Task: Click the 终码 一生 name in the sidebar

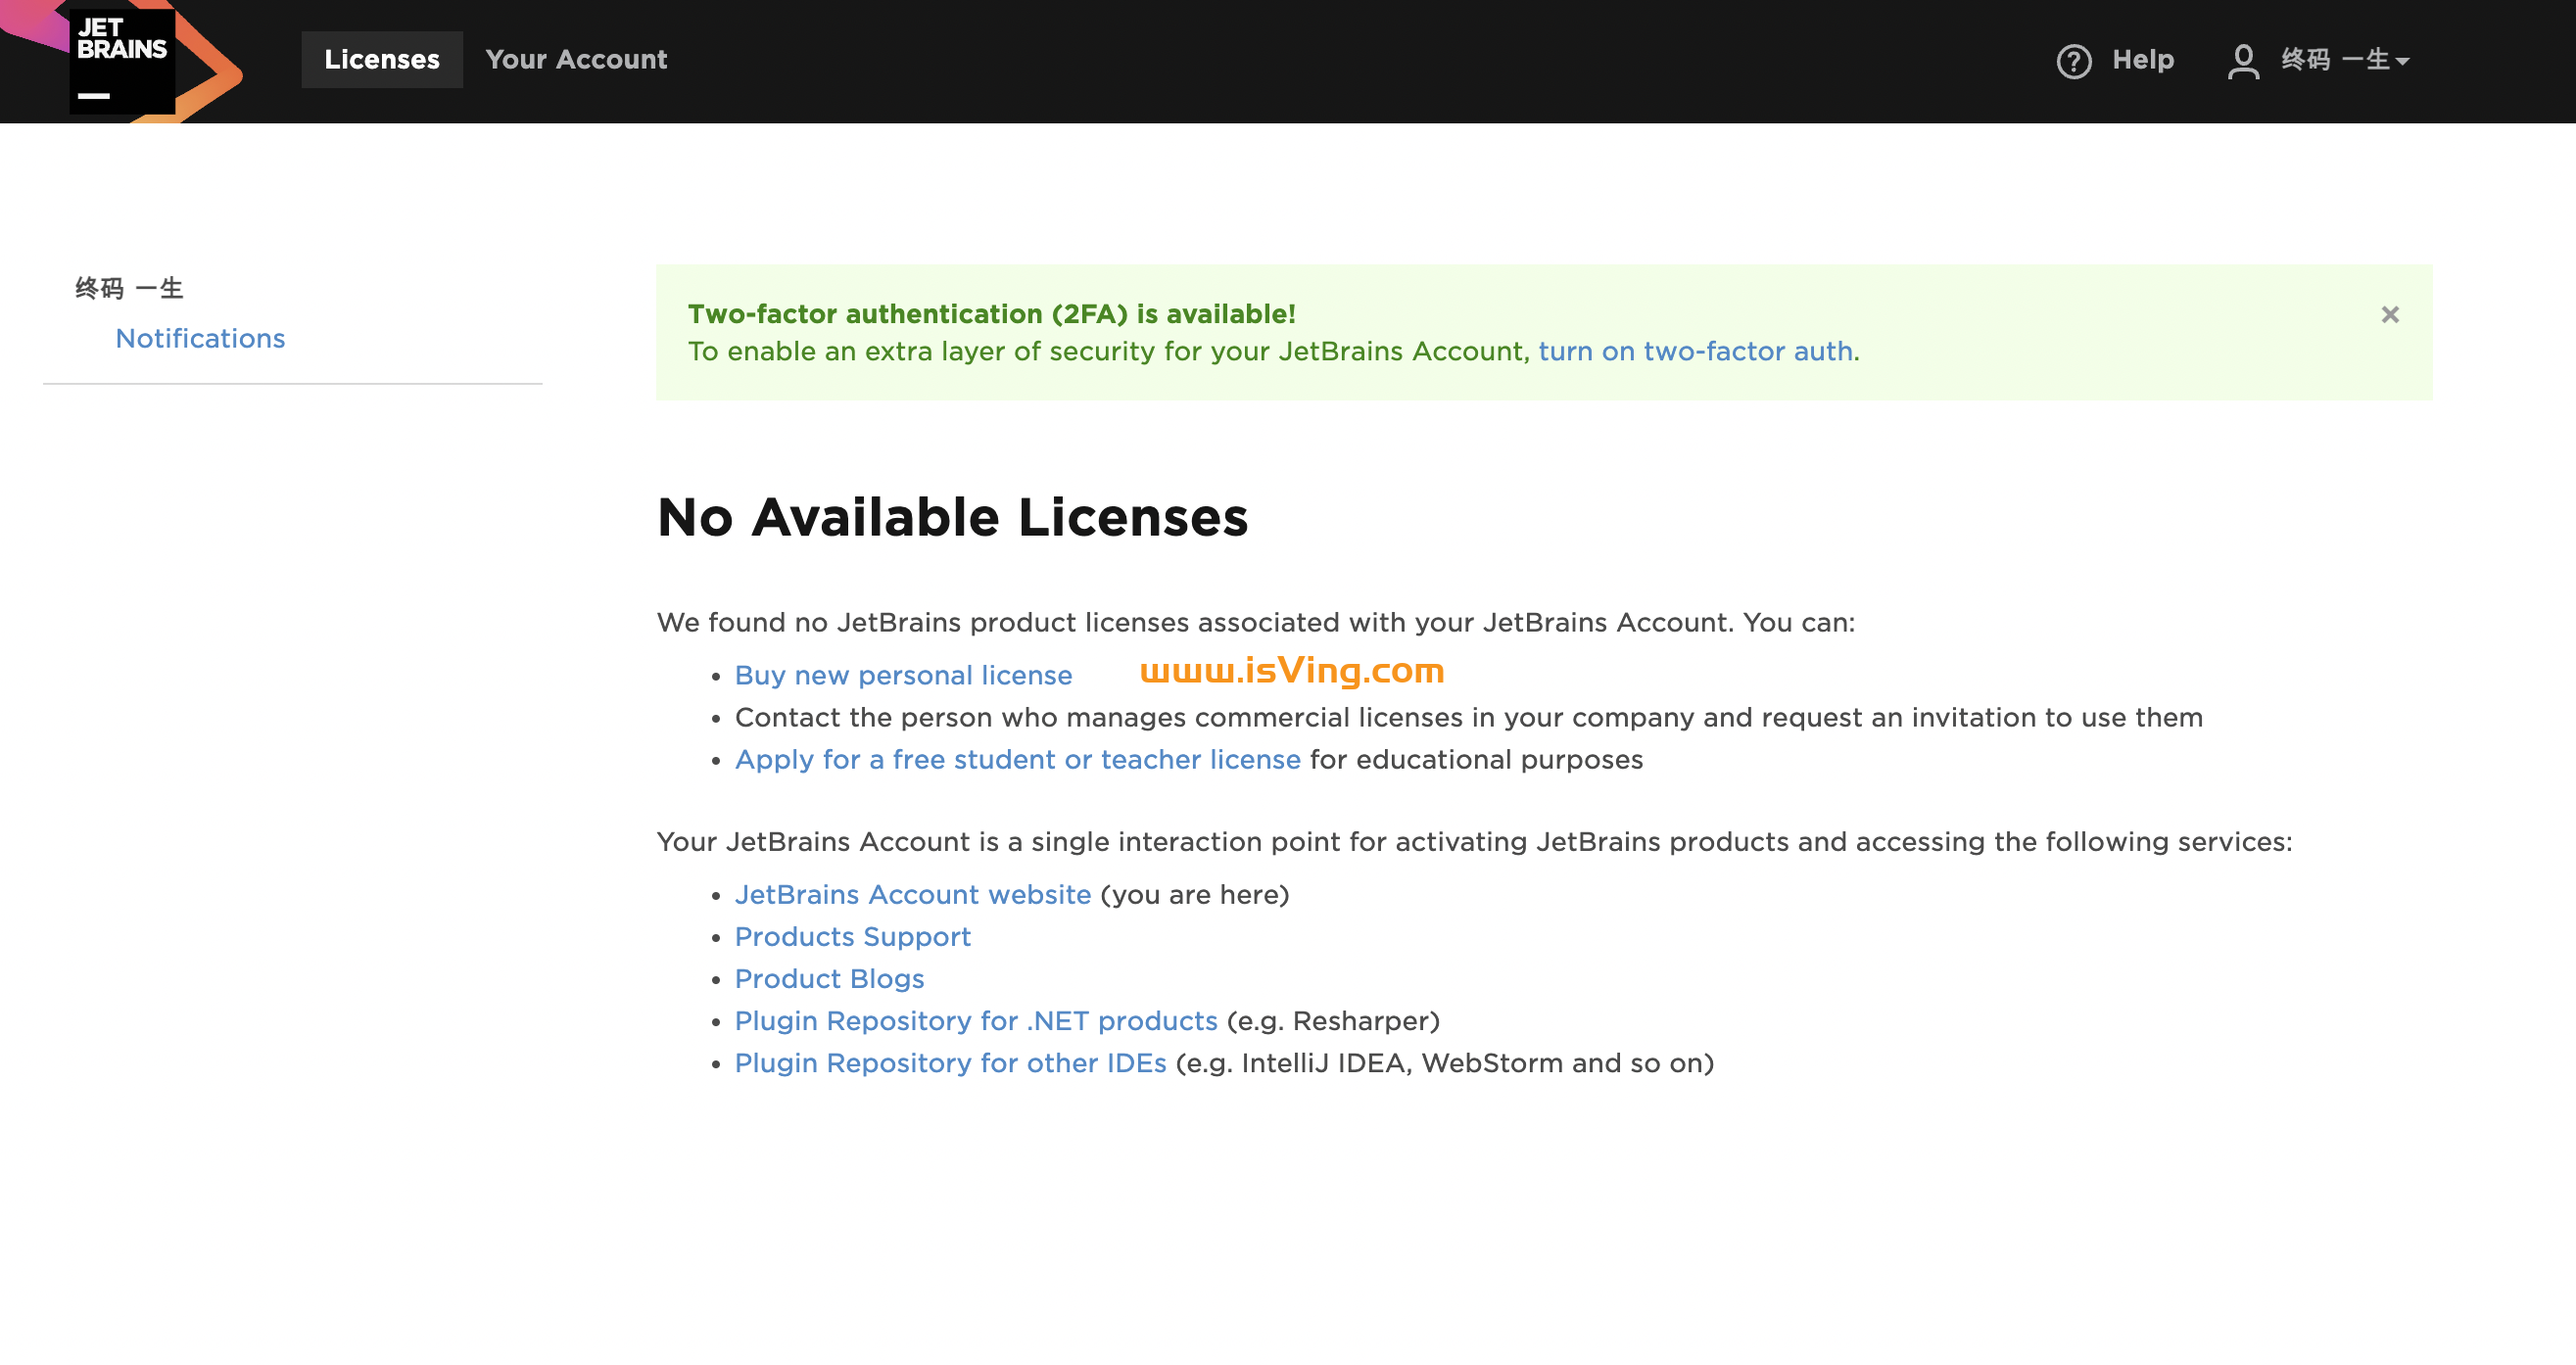Action: coord(130,289)
